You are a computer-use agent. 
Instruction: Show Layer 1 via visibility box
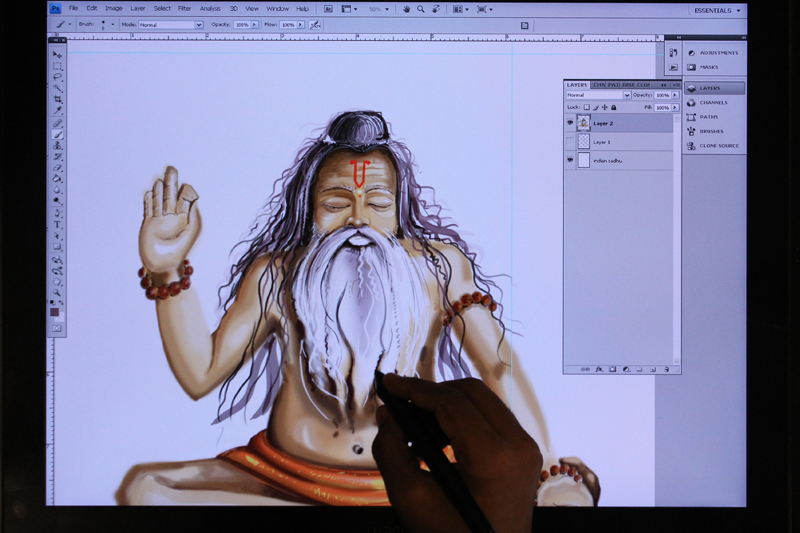click(570, 142)
